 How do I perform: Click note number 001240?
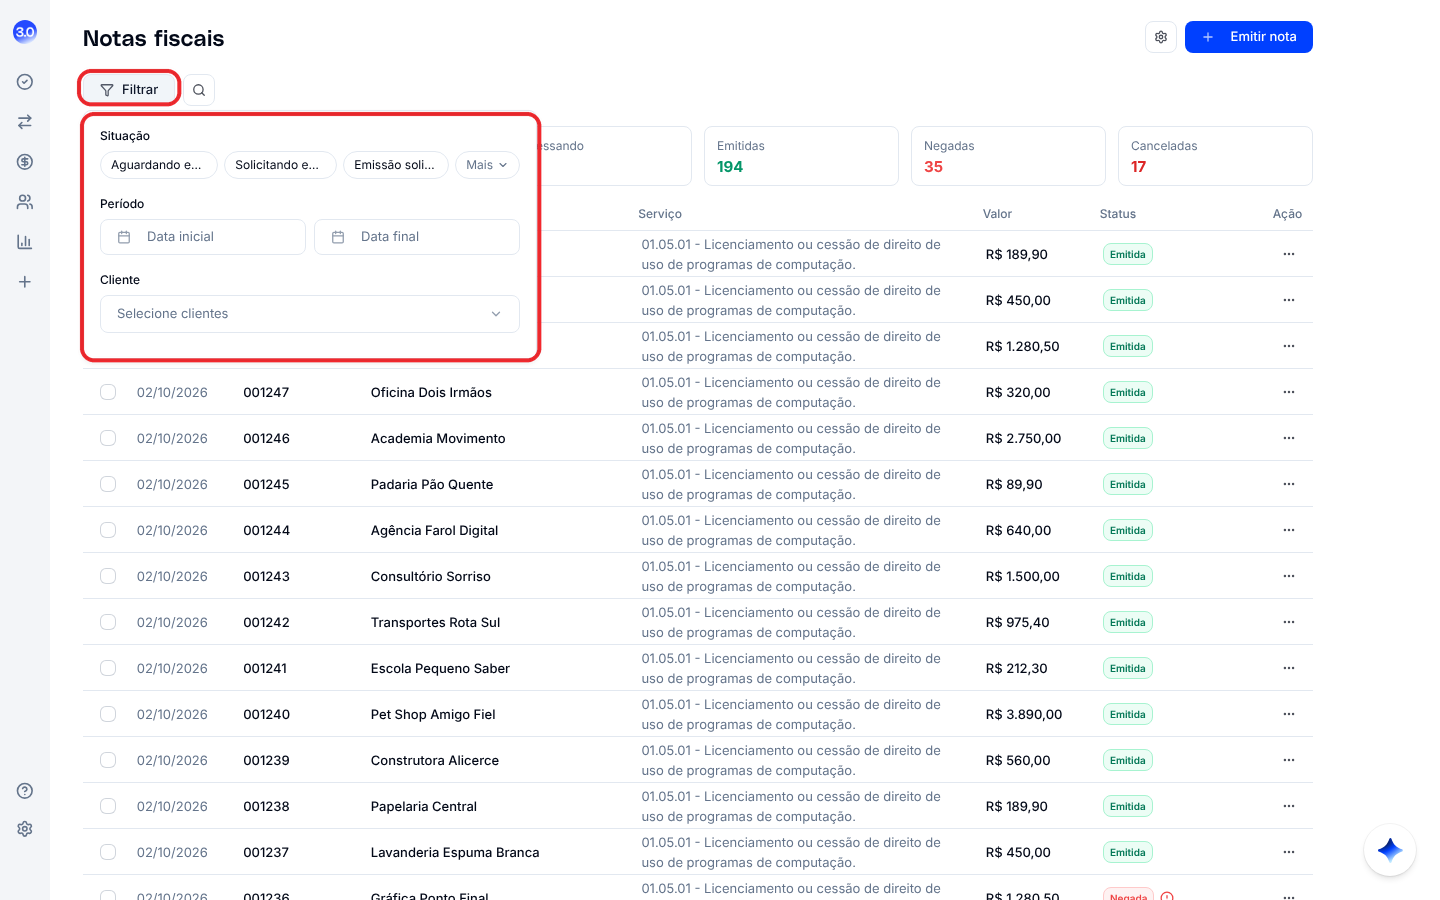267,714
